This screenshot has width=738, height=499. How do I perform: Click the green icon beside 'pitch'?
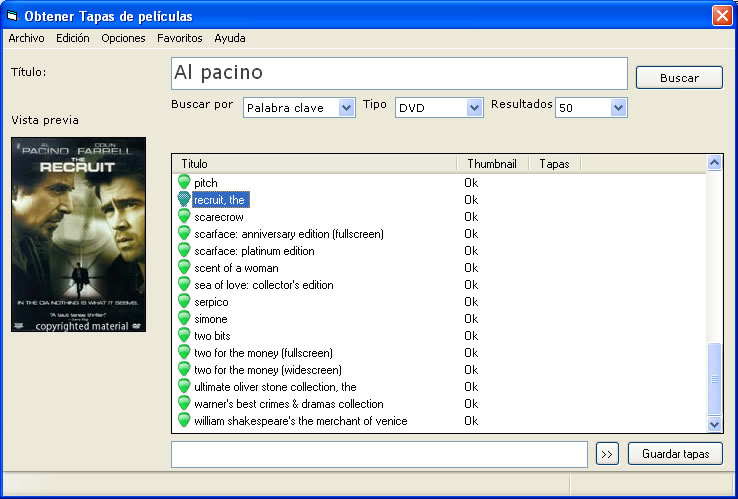(183, 183)
